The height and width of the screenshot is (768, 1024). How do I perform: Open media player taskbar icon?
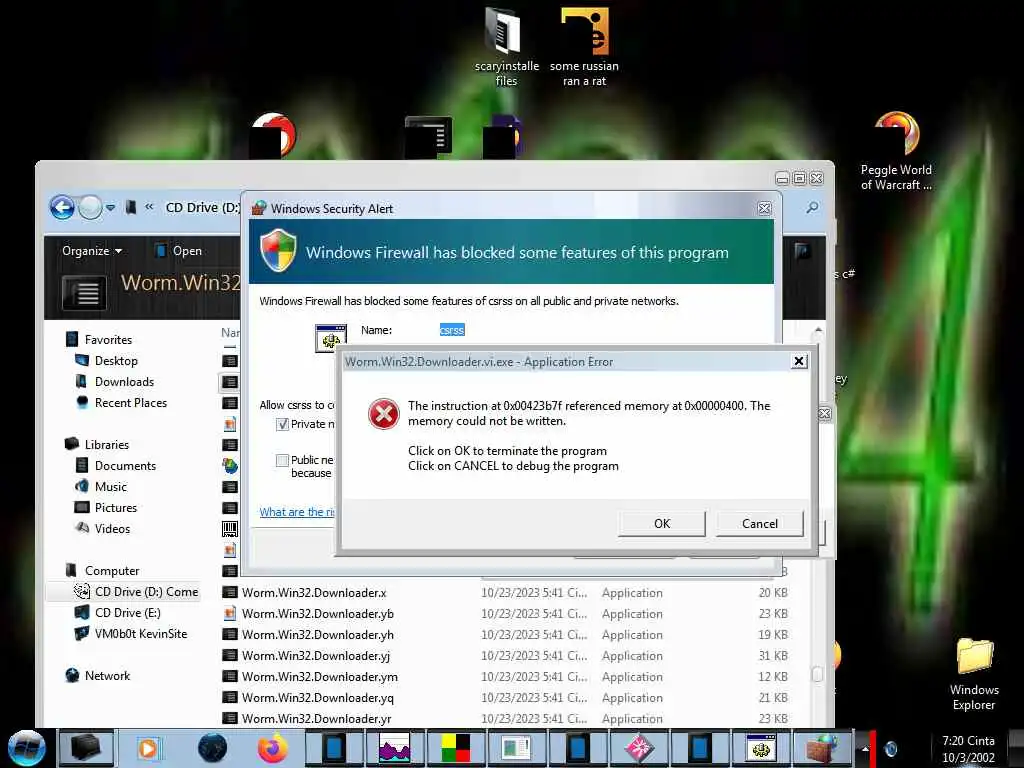click(148, 748)
